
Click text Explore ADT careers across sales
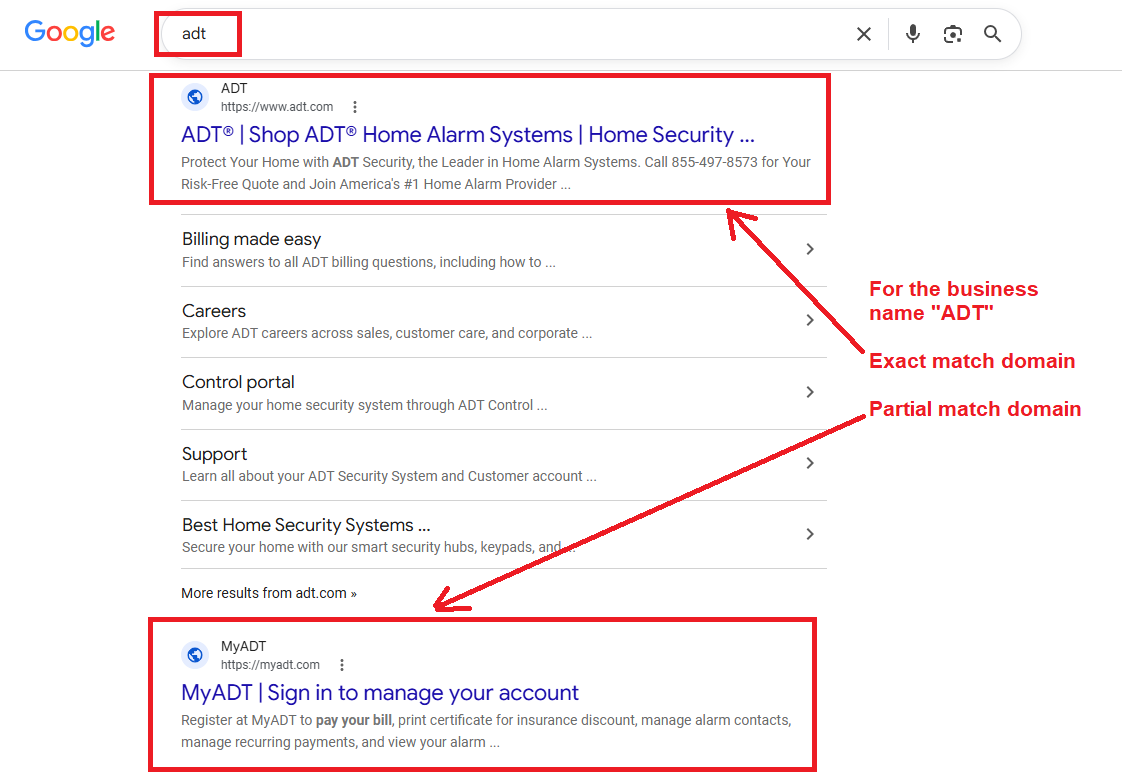click(387, 334)
